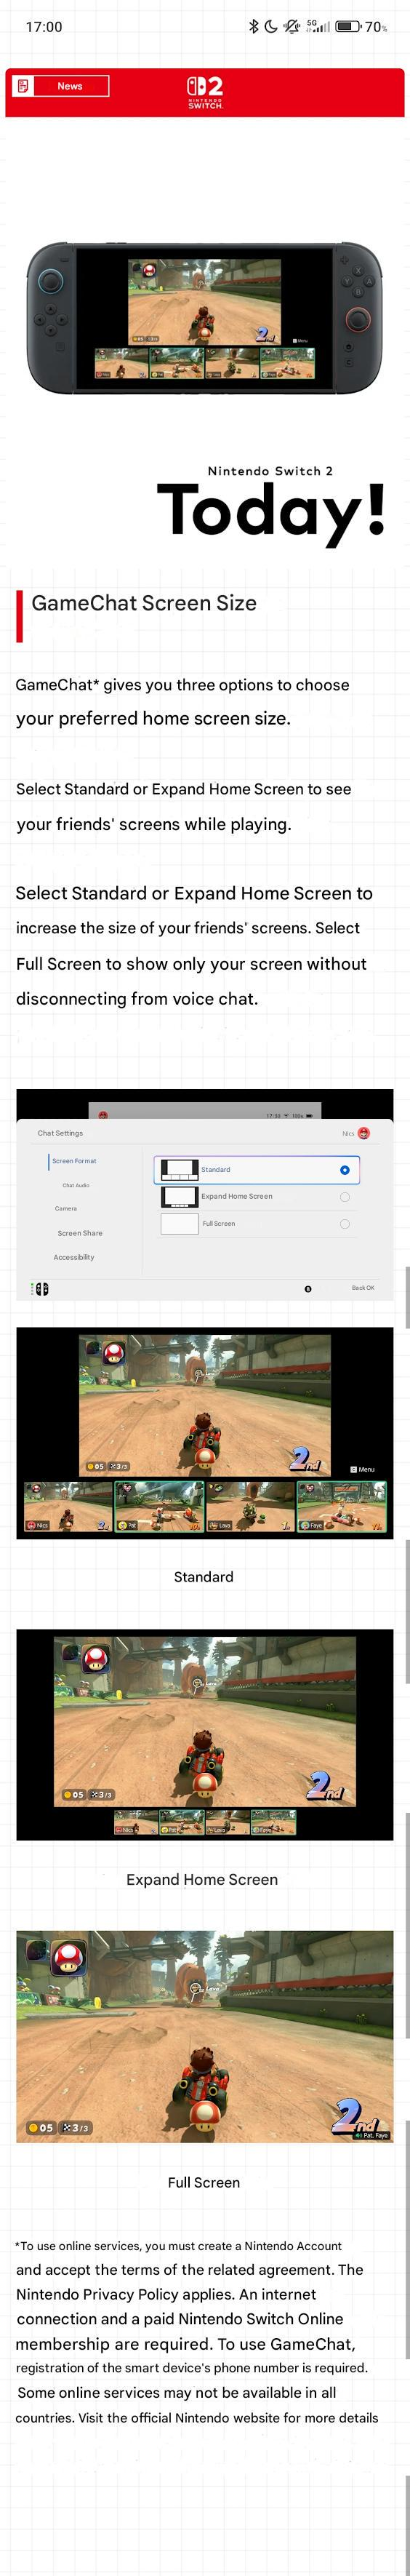Tap the Full Screen layout preview icon
Image resolution: width=410 pixels, height=2576 pixels.
click(x=180, y=1223)
